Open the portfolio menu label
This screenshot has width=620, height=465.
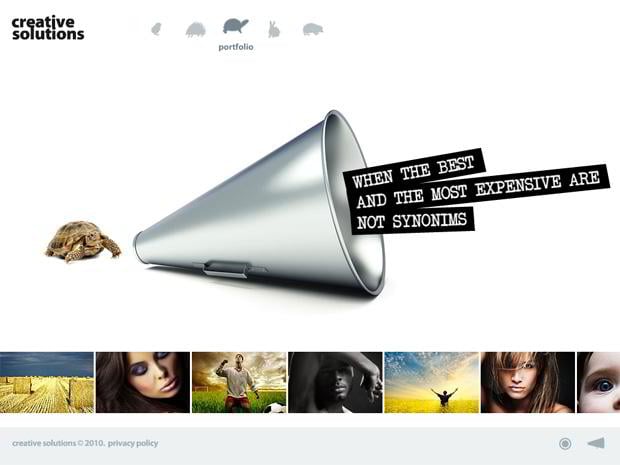[x=236, y=47]
